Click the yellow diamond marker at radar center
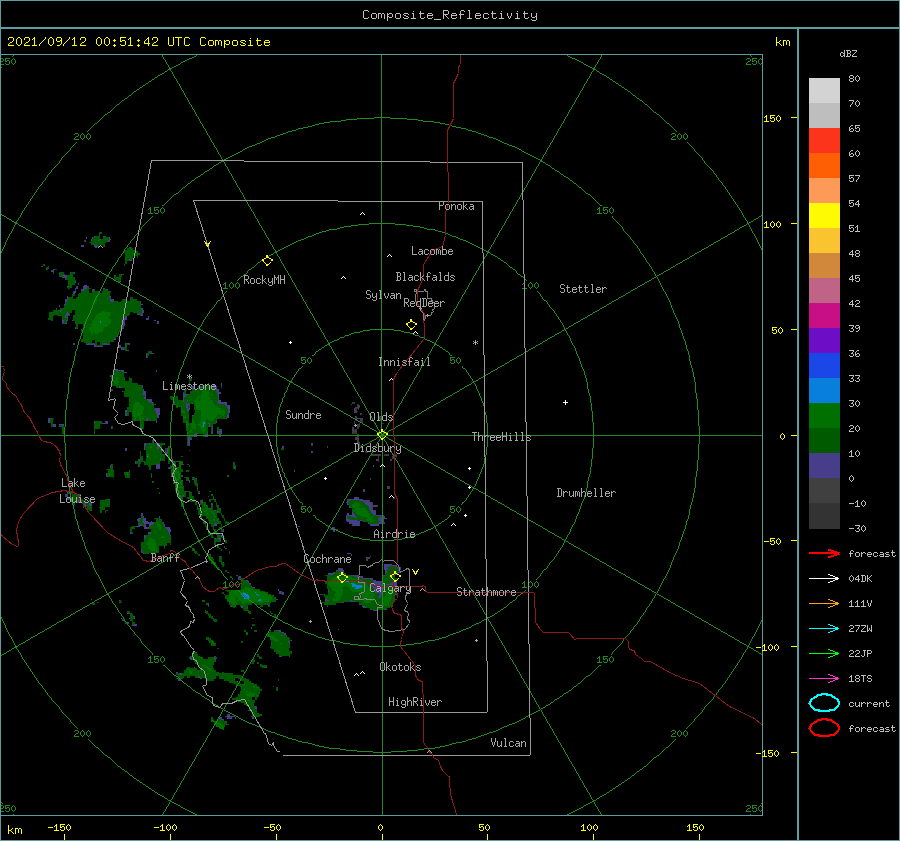900x841 pixels. (x=382, y=435)
